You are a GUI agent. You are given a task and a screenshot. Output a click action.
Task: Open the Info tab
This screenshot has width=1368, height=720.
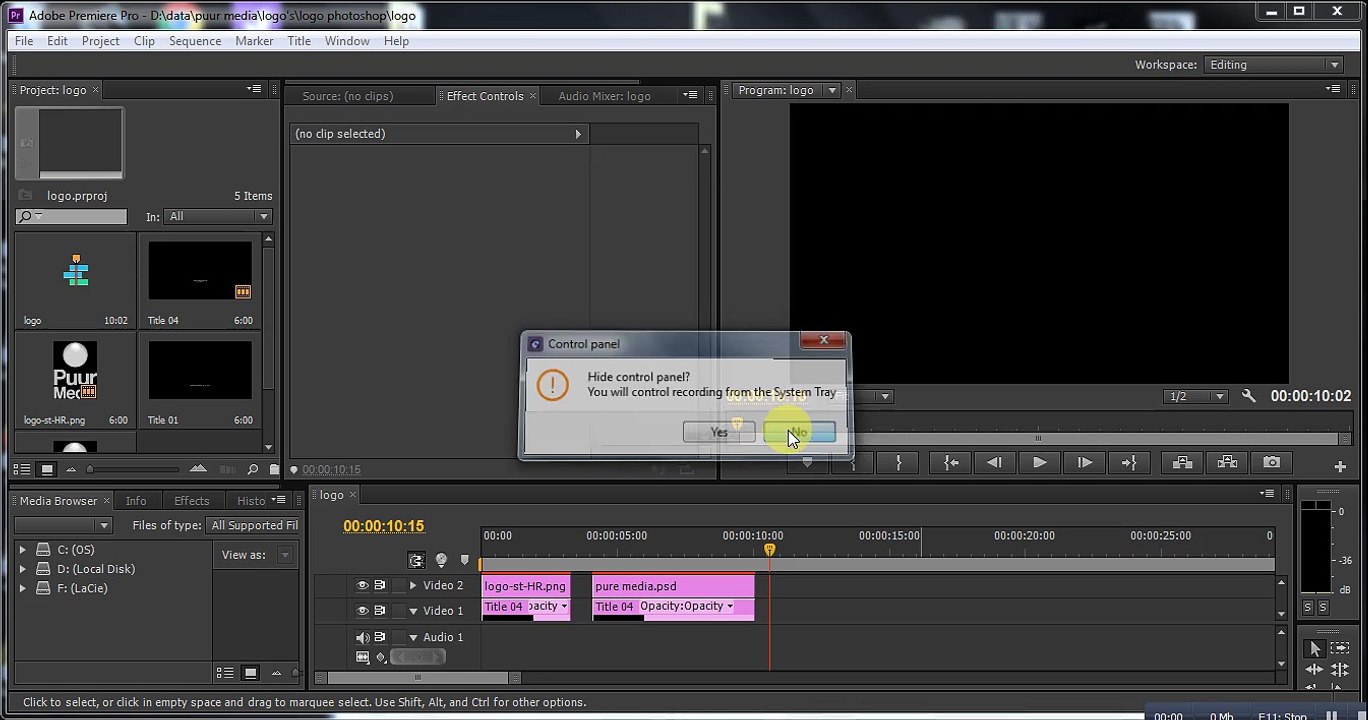tap(136, 501)
